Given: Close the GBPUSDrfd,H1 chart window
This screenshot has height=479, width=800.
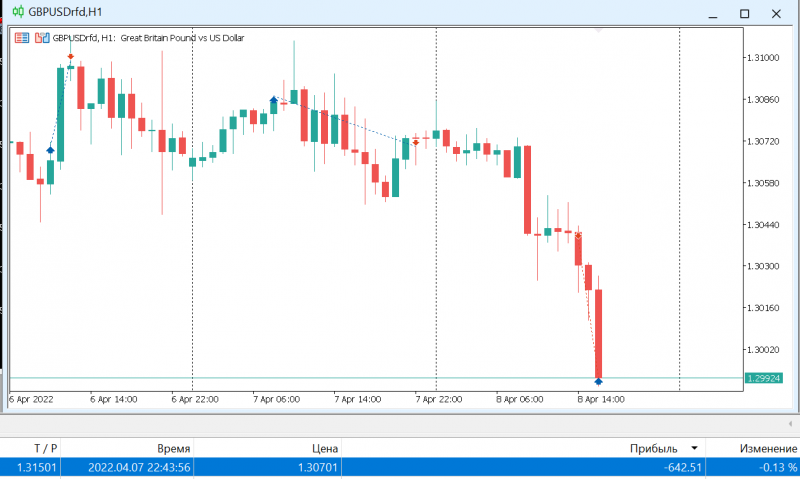Looking at the screenshot, I should coord(776,14).
